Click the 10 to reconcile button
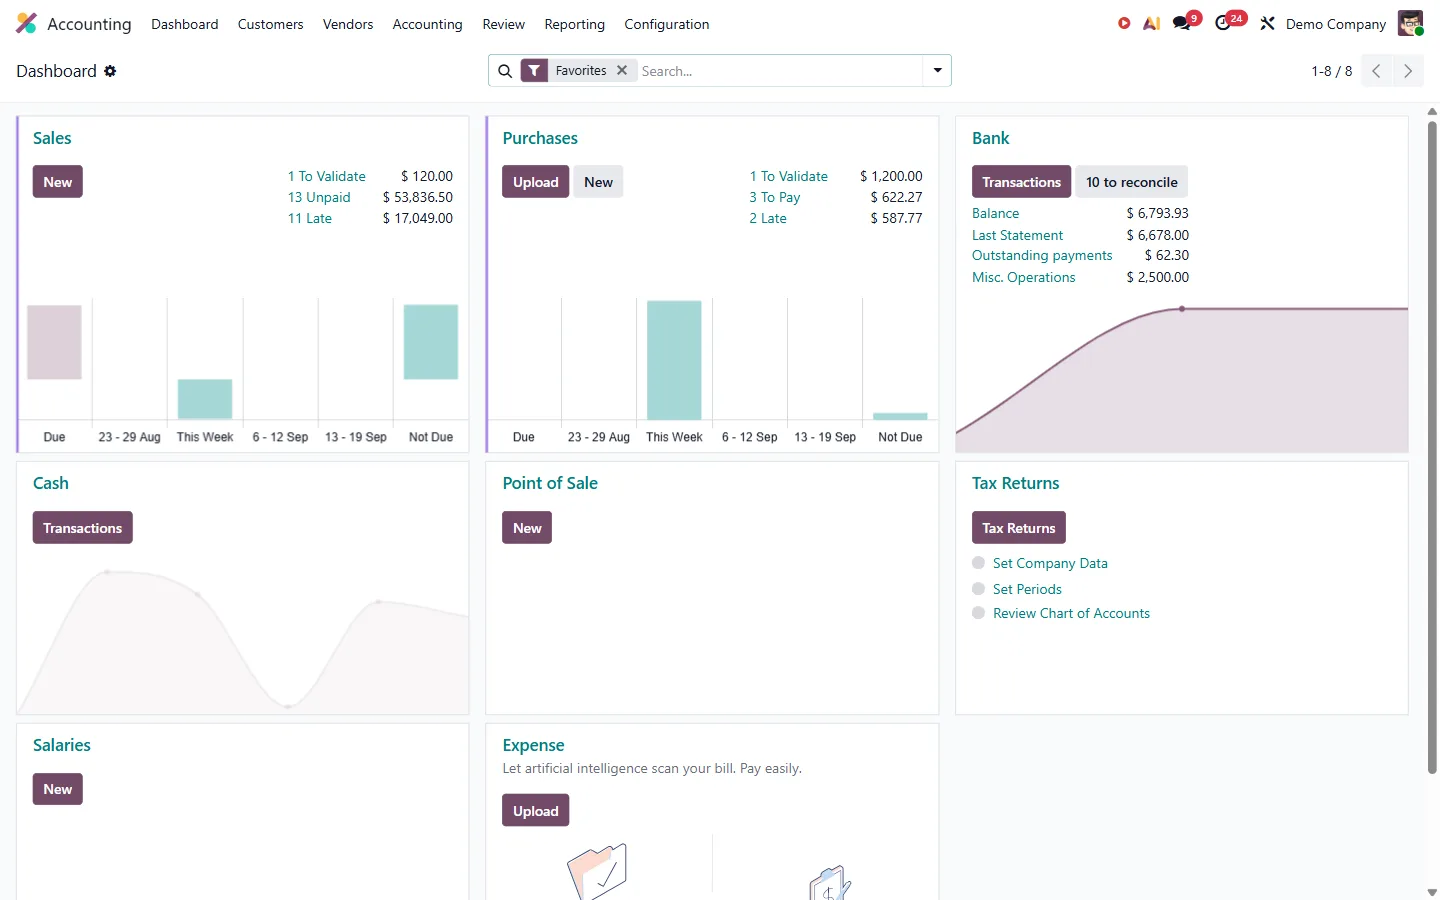The height and width of the screenshot is (900, 1440). coord(1132,182)
